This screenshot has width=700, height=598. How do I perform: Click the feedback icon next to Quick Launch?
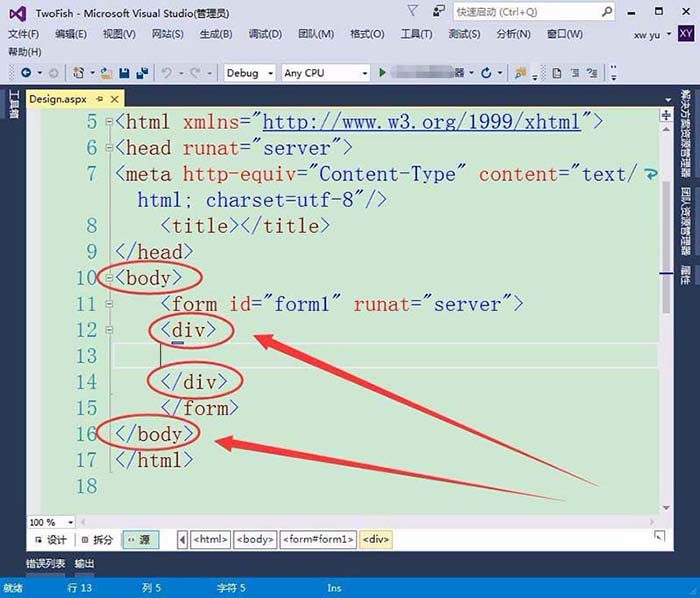pos(439,11)
